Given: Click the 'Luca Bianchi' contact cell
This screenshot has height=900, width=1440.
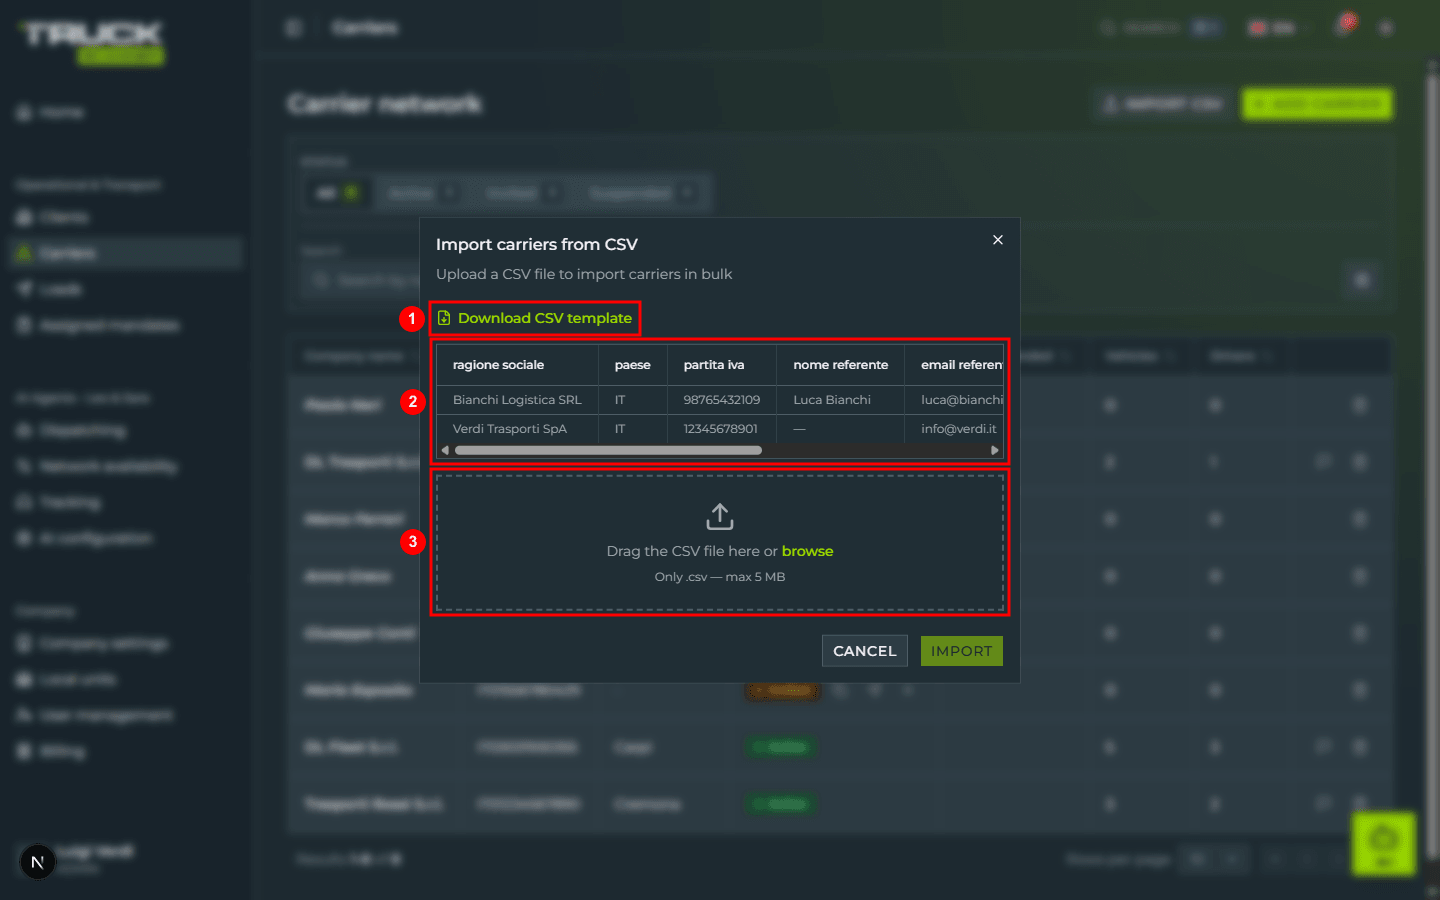Looking at the screenshot, I should tap(840, 400).
